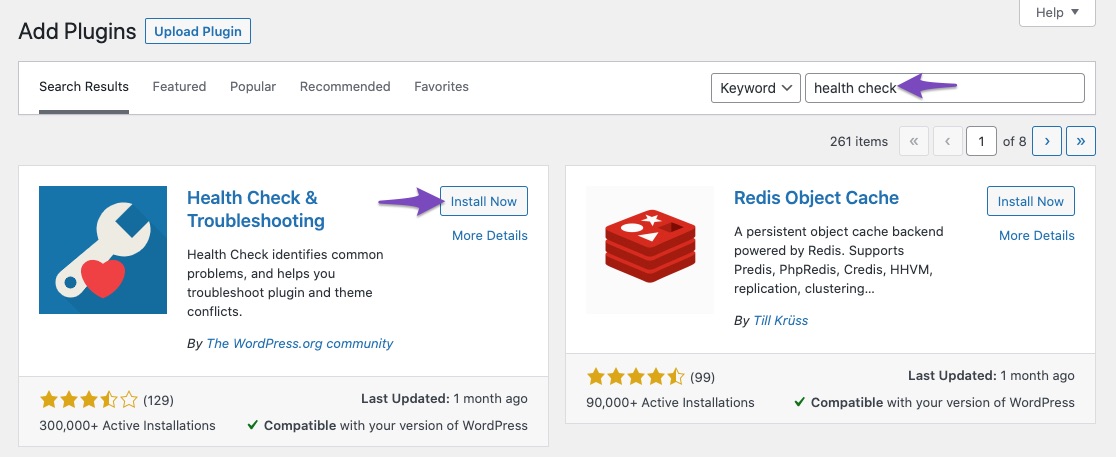
Task: Go to the previous results page
Action: (x=947, y=141)
